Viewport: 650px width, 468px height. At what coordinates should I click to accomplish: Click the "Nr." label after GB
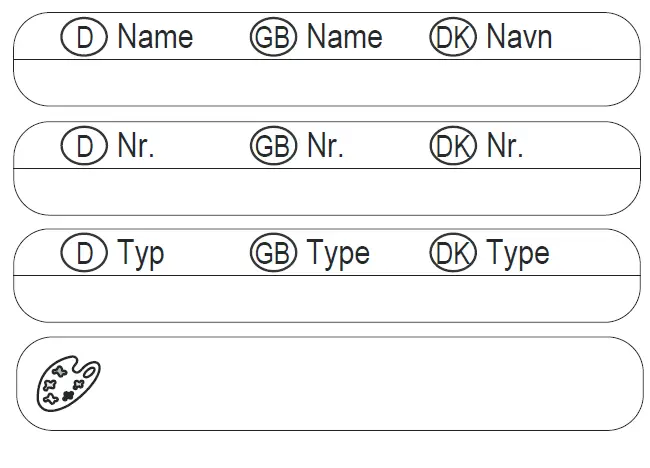(325, 147)
